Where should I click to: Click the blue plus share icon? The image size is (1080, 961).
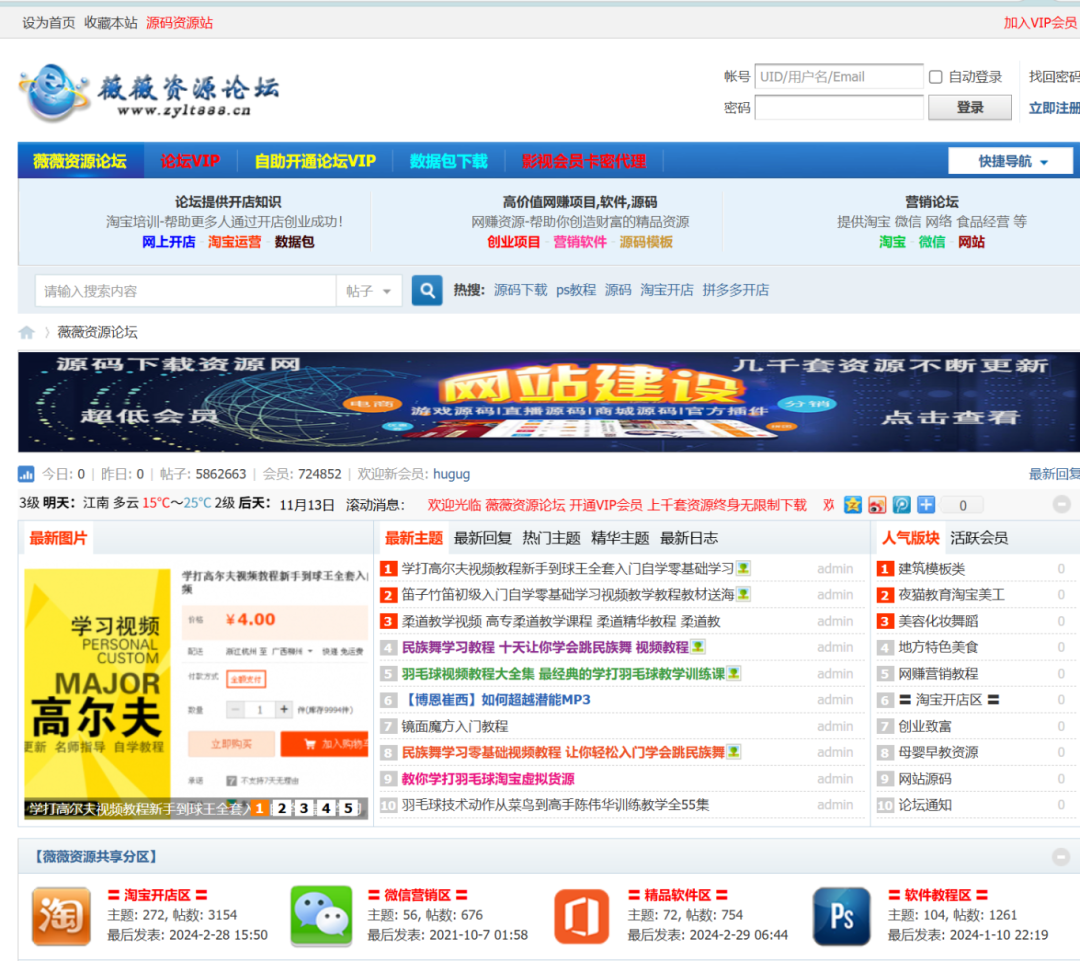926,505
